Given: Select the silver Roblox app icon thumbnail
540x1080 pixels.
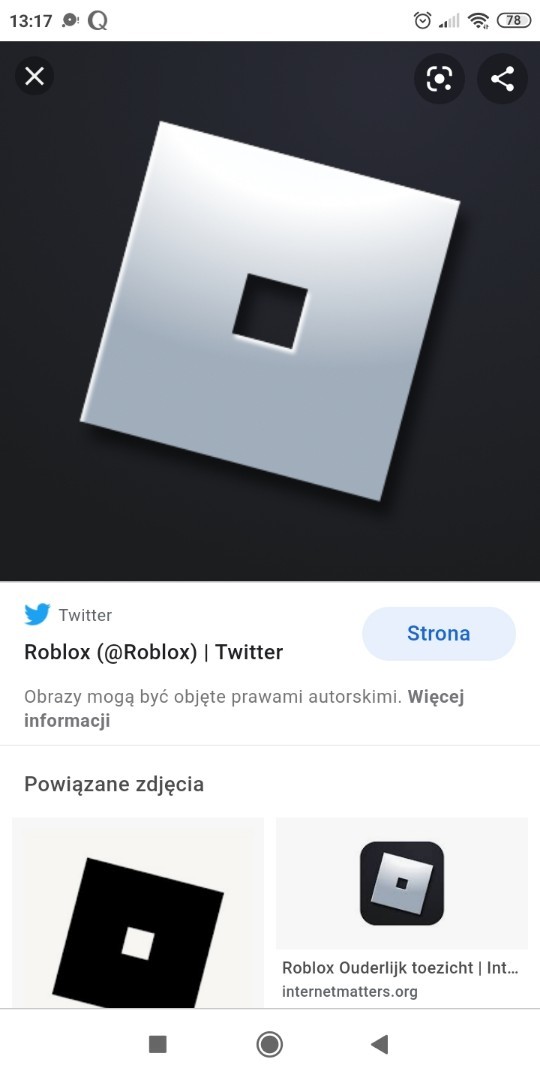Looking at the screenshot, I should (x=402, y=883).
